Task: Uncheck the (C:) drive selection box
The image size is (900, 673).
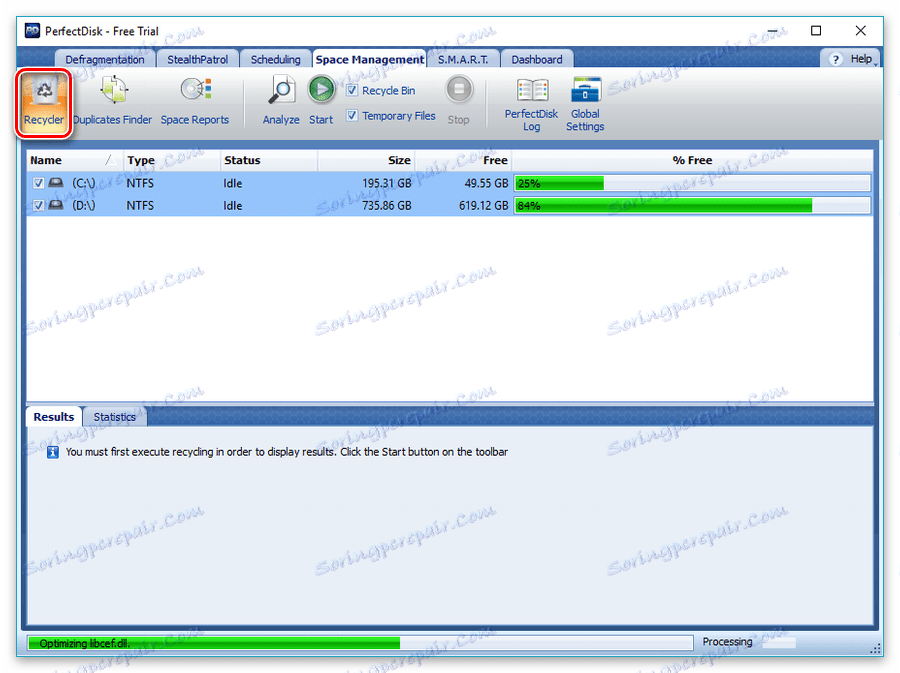Action: coord(37,183)
